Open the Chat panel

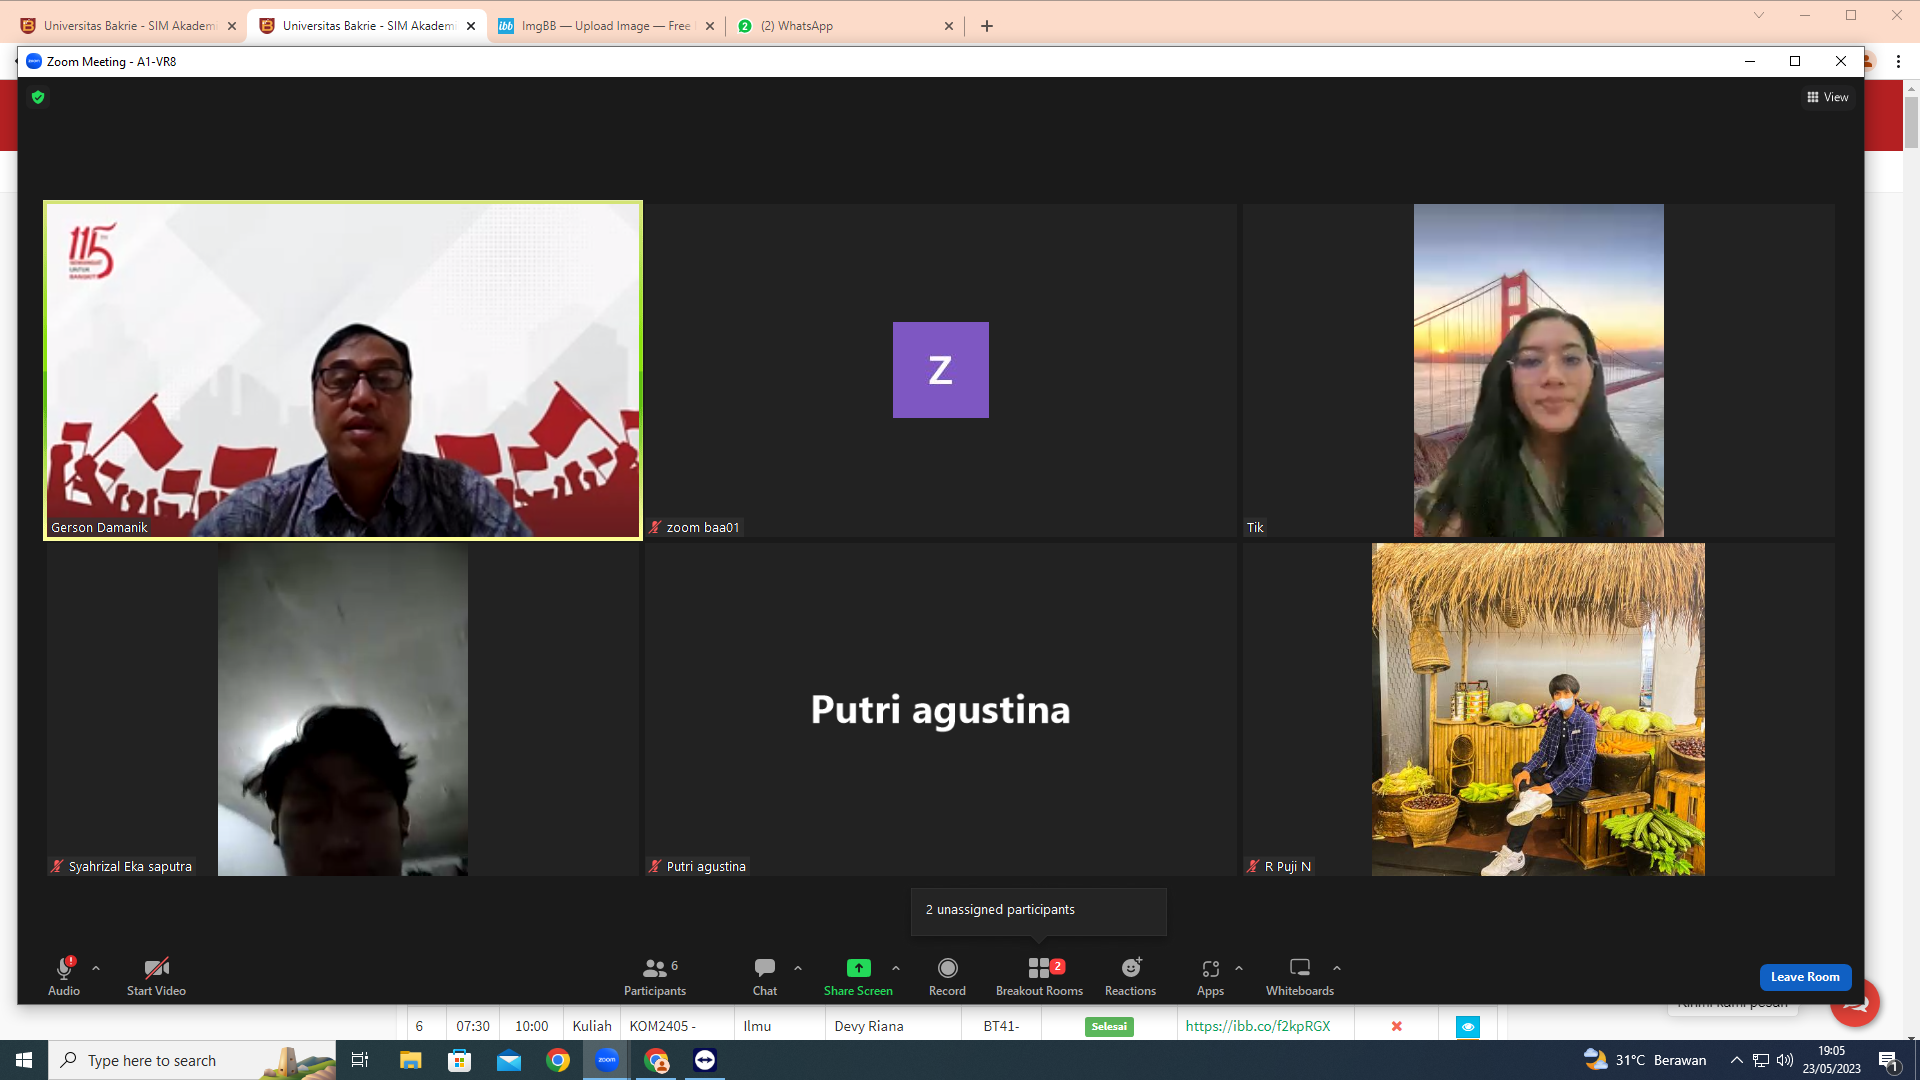765,975
